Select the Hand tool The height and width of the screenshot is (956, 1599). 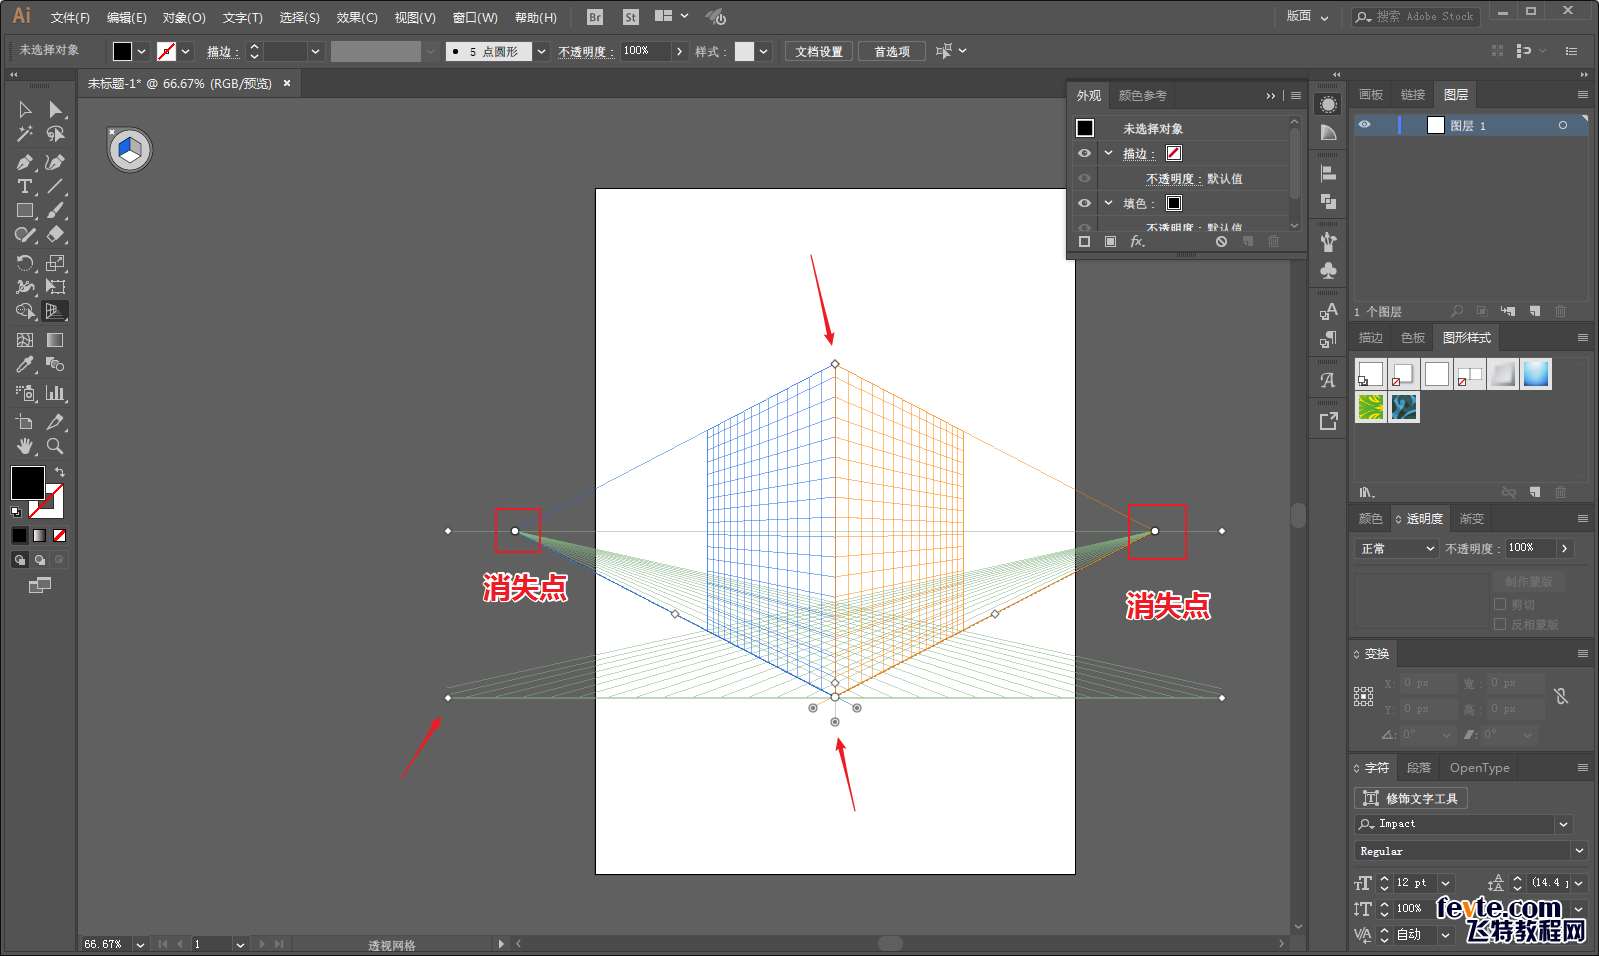(25, 446)
